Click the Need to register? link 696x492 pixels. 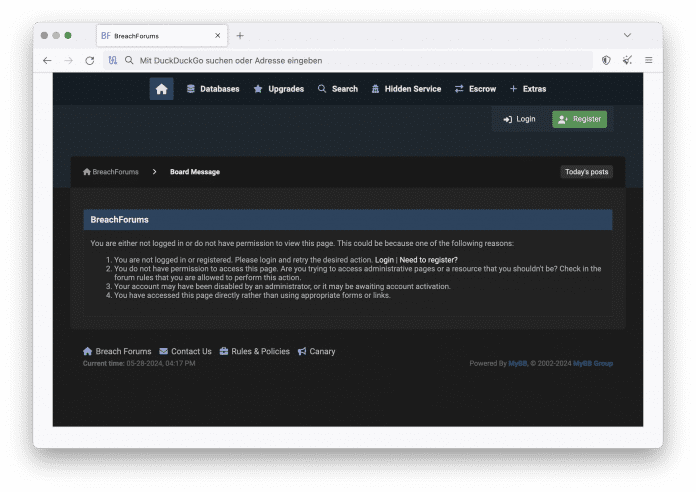point(428,260)
